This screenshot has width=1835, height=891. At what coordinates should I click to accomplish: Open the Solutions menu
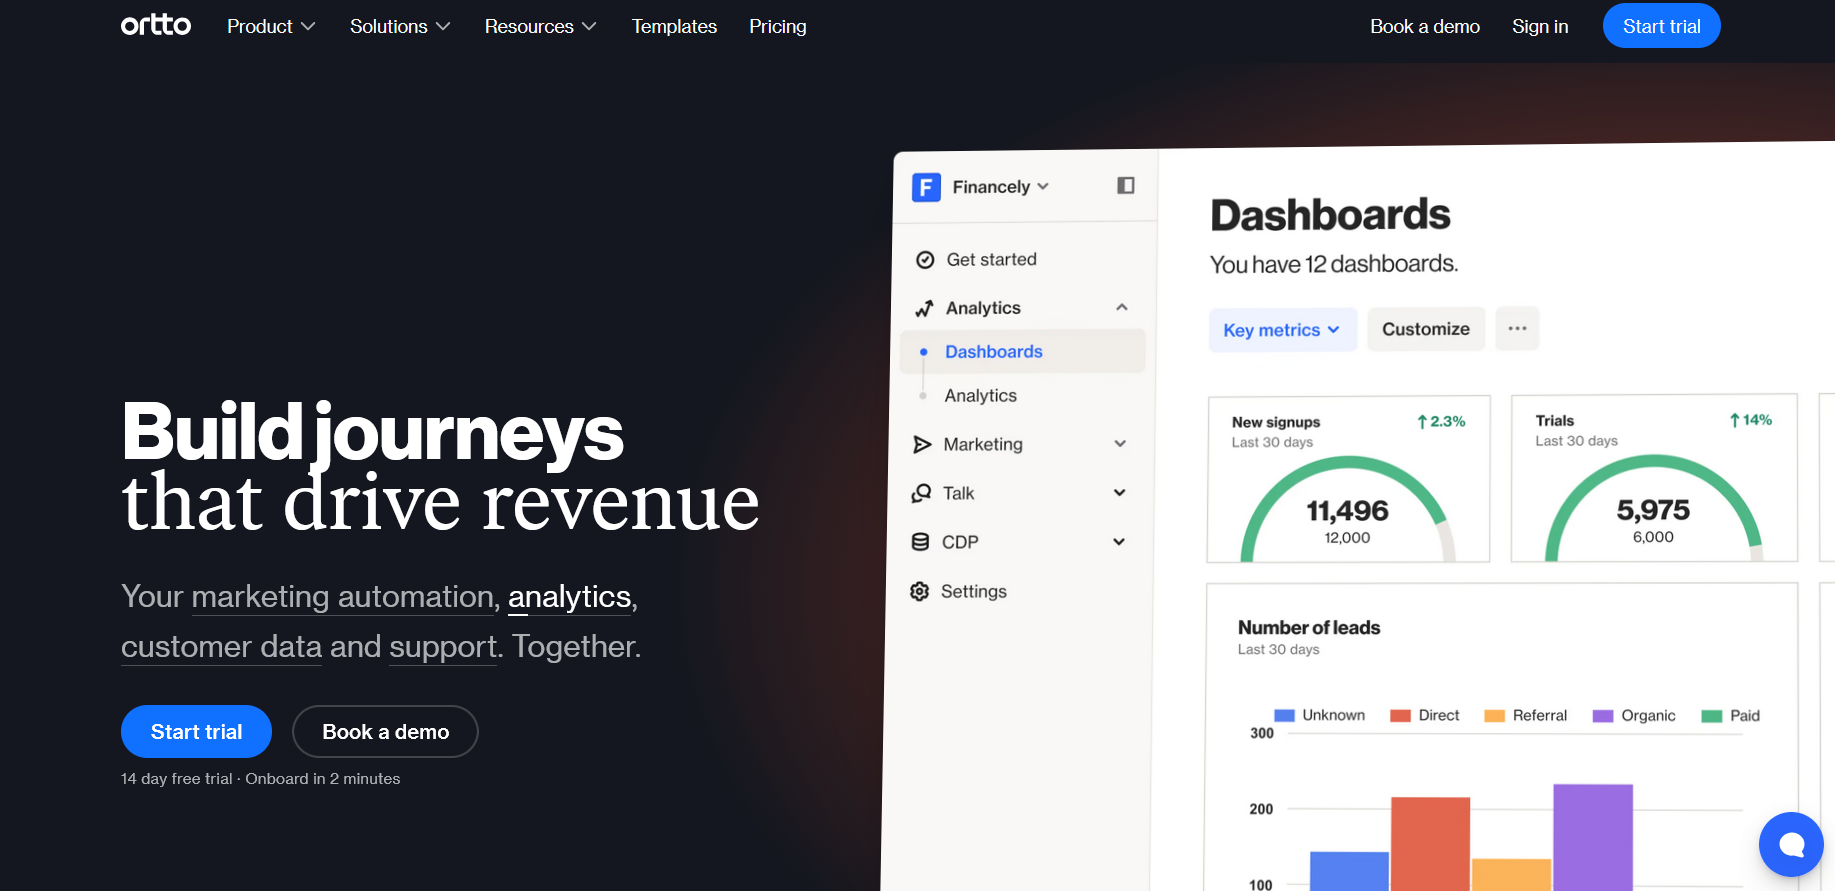(x=400, y=27)
